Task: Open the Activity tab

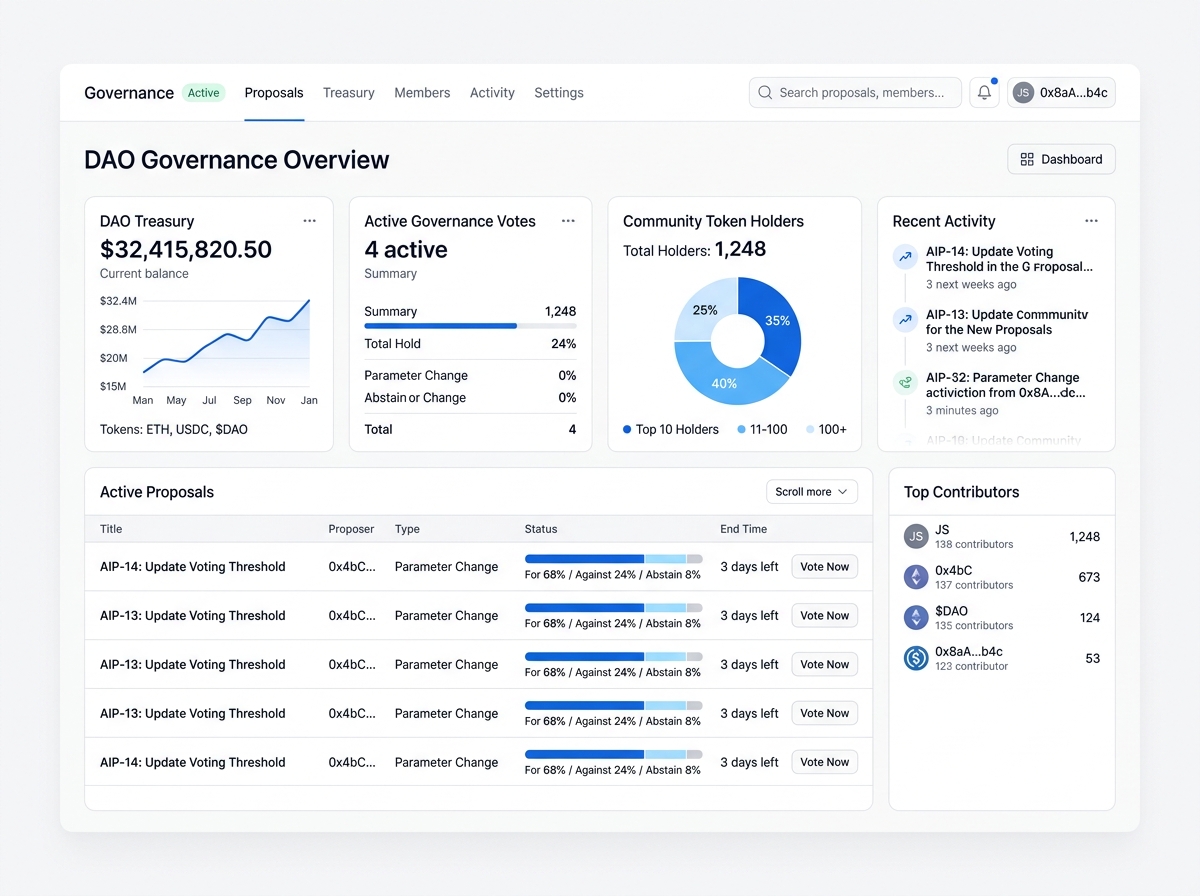Action: pos(492,93)
